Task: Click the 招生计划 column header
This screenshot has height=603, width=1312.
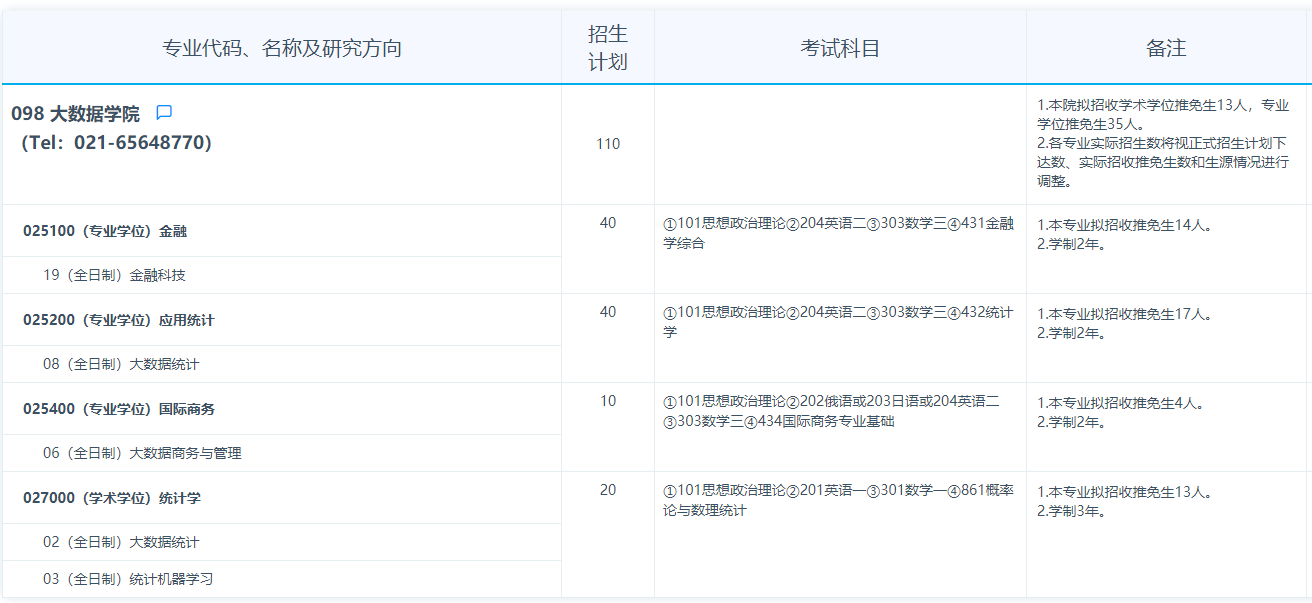Action: (607, 48)
